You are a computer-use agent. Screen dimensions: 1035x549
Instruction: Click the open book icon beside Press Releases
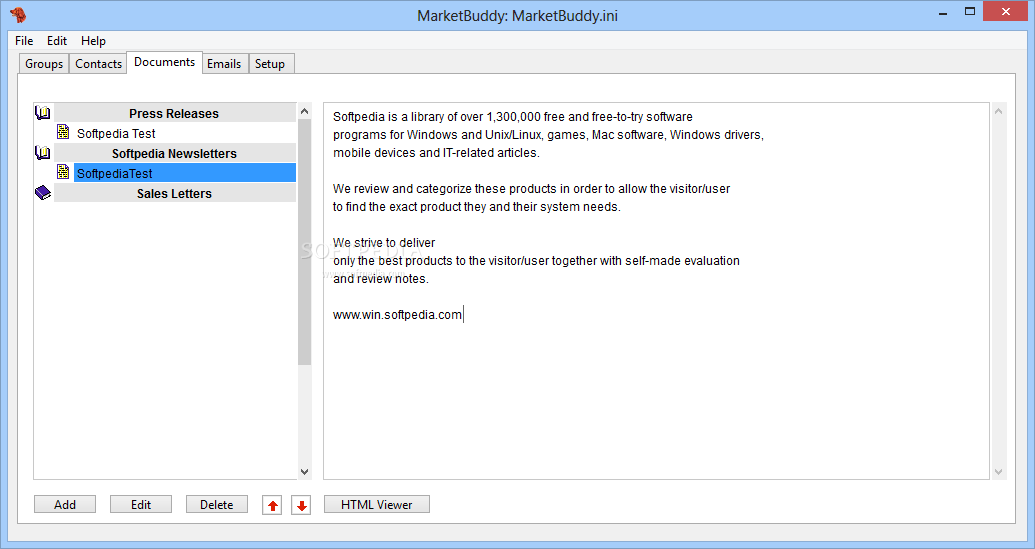coord(43,113)
